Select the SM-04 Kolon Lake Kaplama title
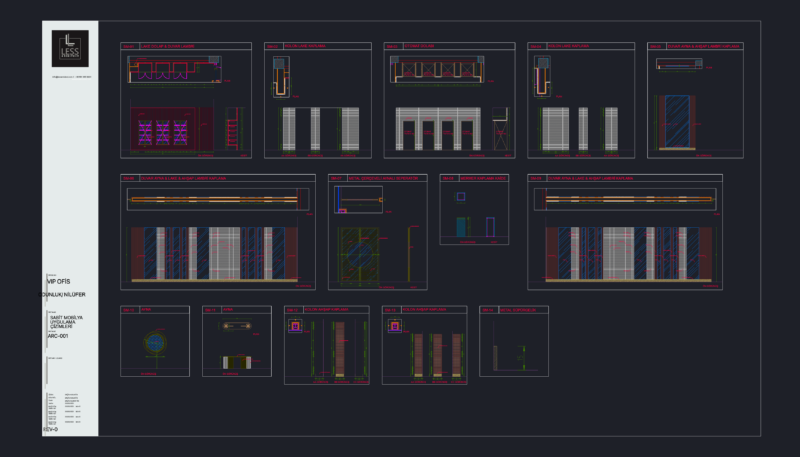 (x=568, y=46)
